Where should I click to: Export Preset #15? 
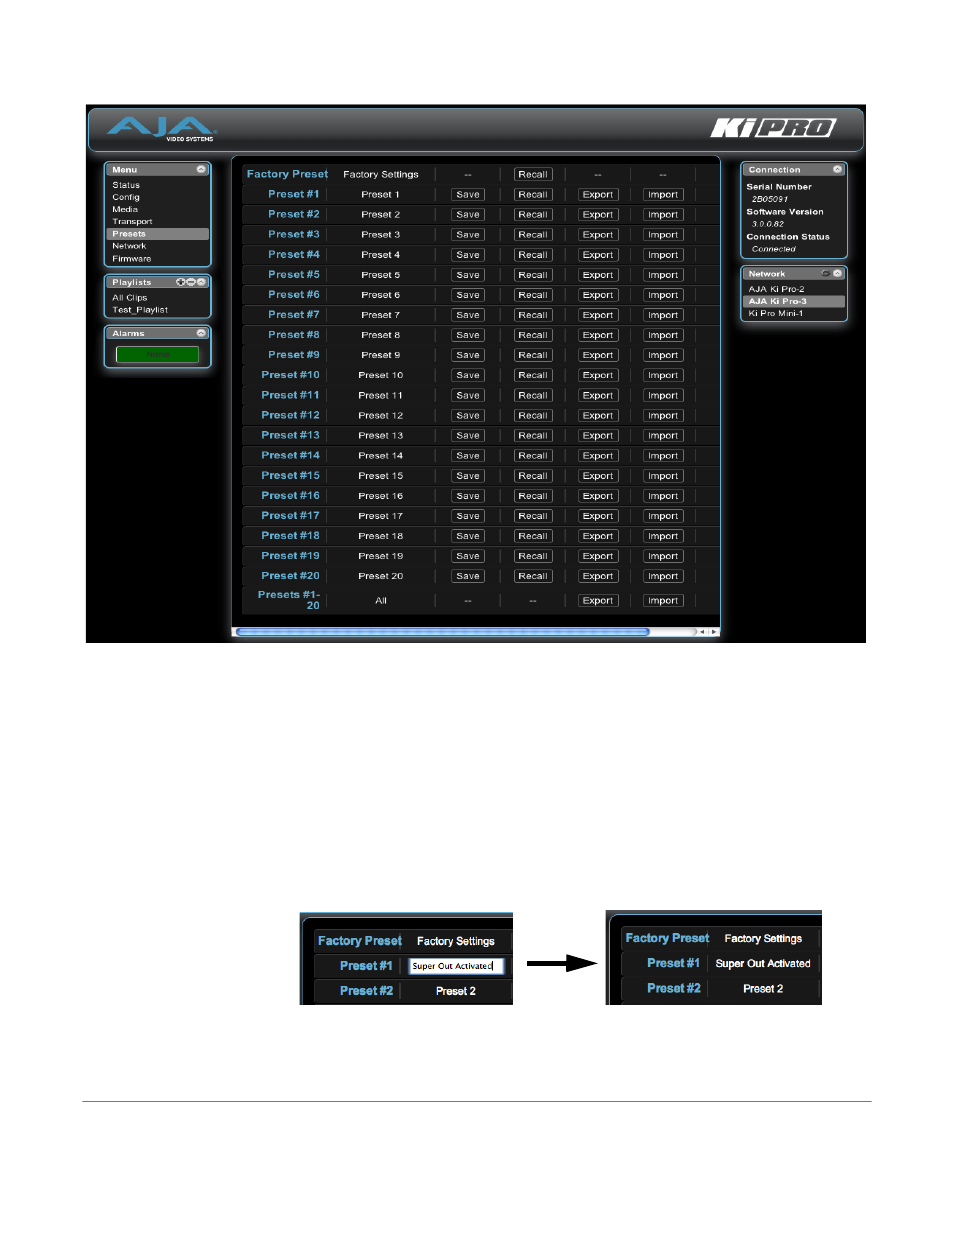[598, 476]
